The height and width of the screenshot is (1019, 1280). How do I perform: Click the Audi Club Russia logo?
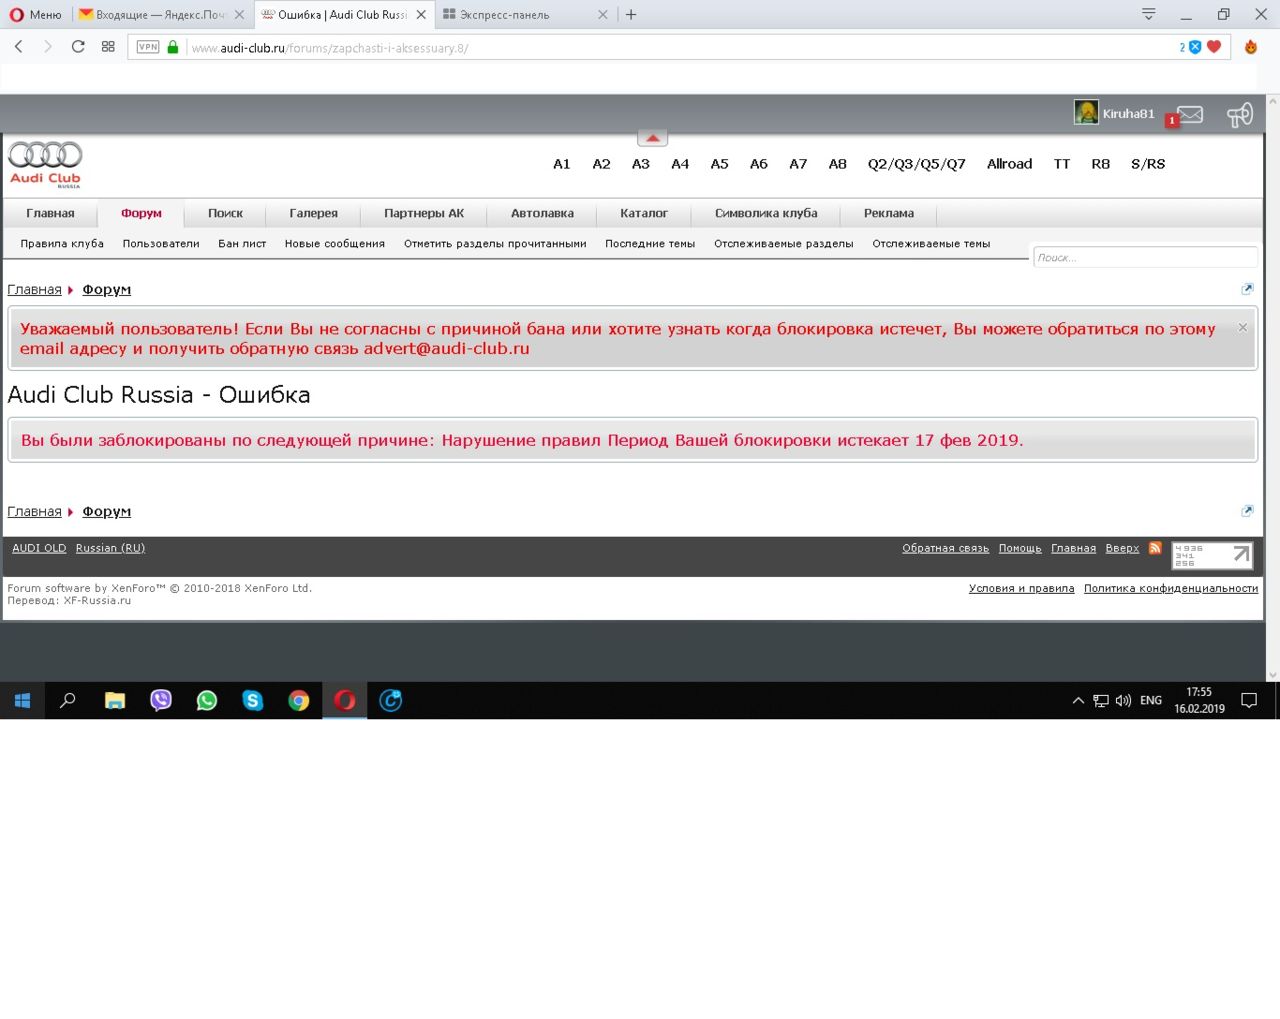tap(45, 164)
